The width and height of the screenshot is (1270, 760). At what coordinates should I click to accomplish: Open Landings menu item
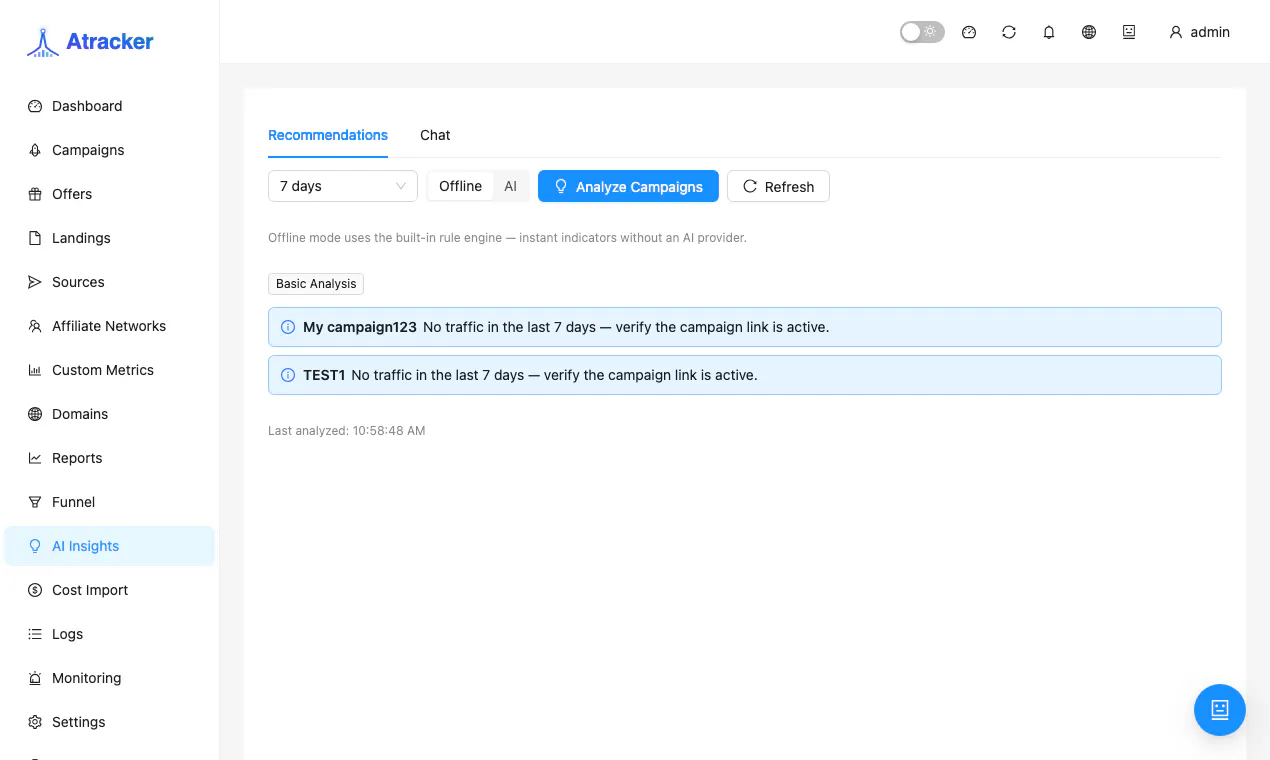pyautogui.click(x=109, y=238)
